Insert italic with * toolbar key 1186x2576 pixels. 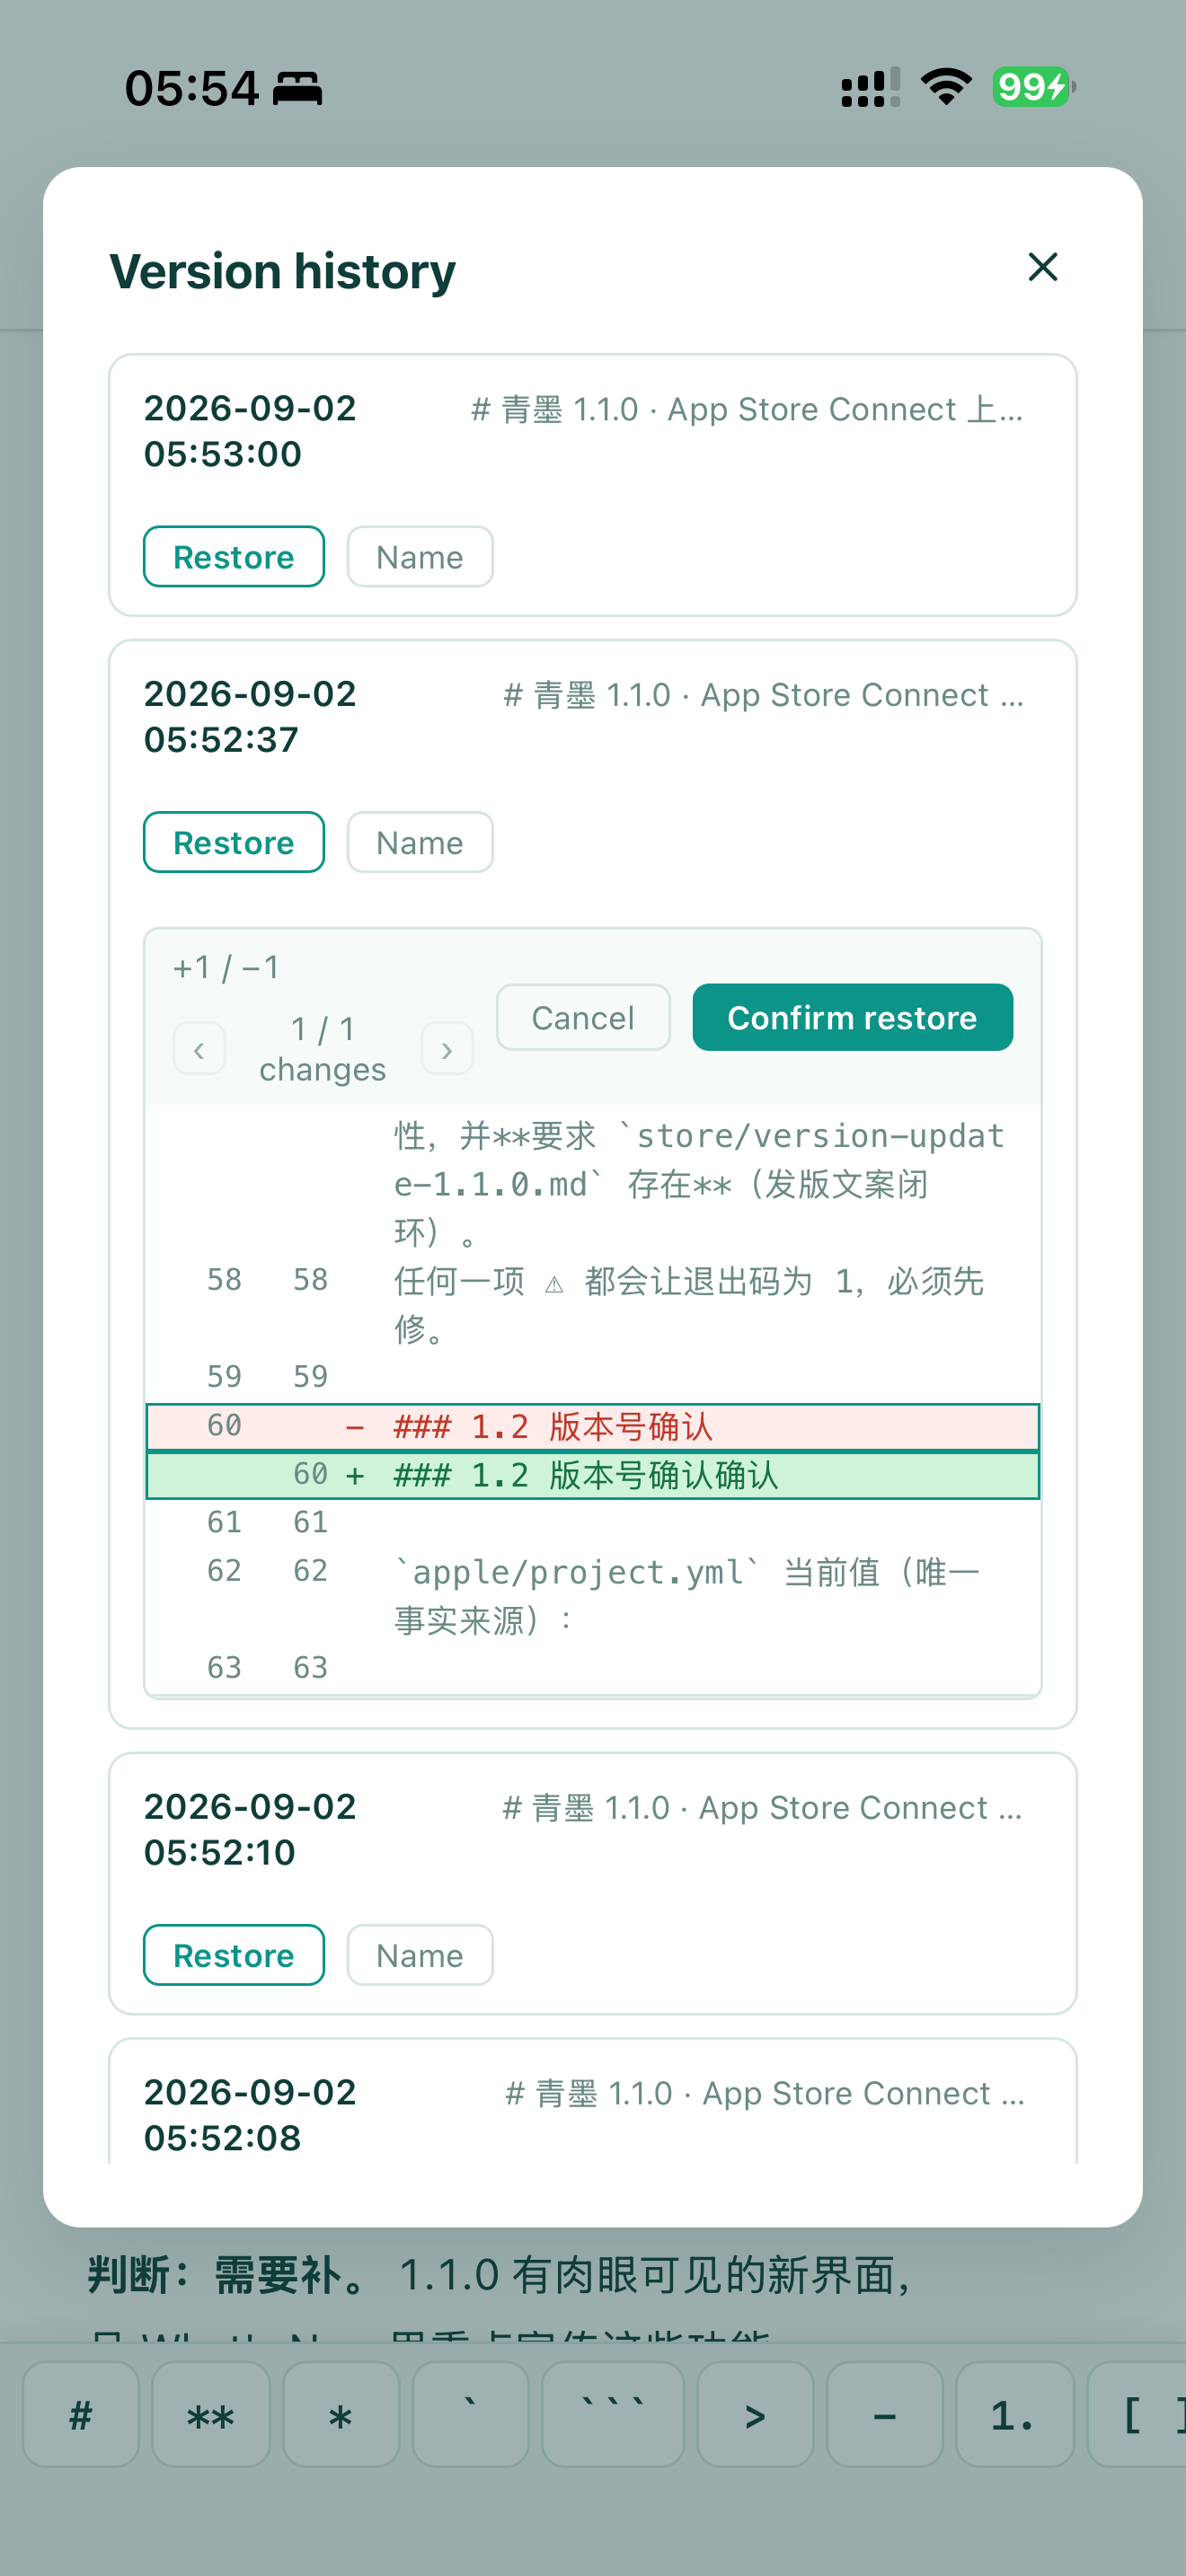pos(341,2414)
